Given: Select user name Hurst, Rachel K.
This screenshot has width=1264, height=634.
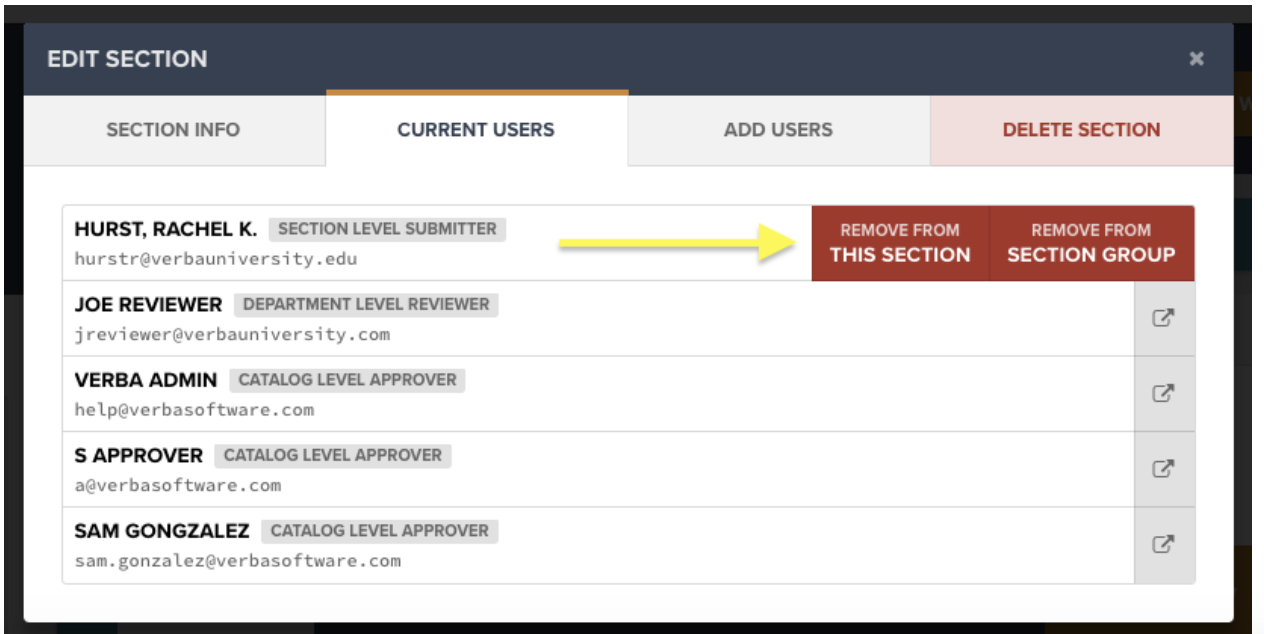Looking at the screenshot, I should pos(165,229).
